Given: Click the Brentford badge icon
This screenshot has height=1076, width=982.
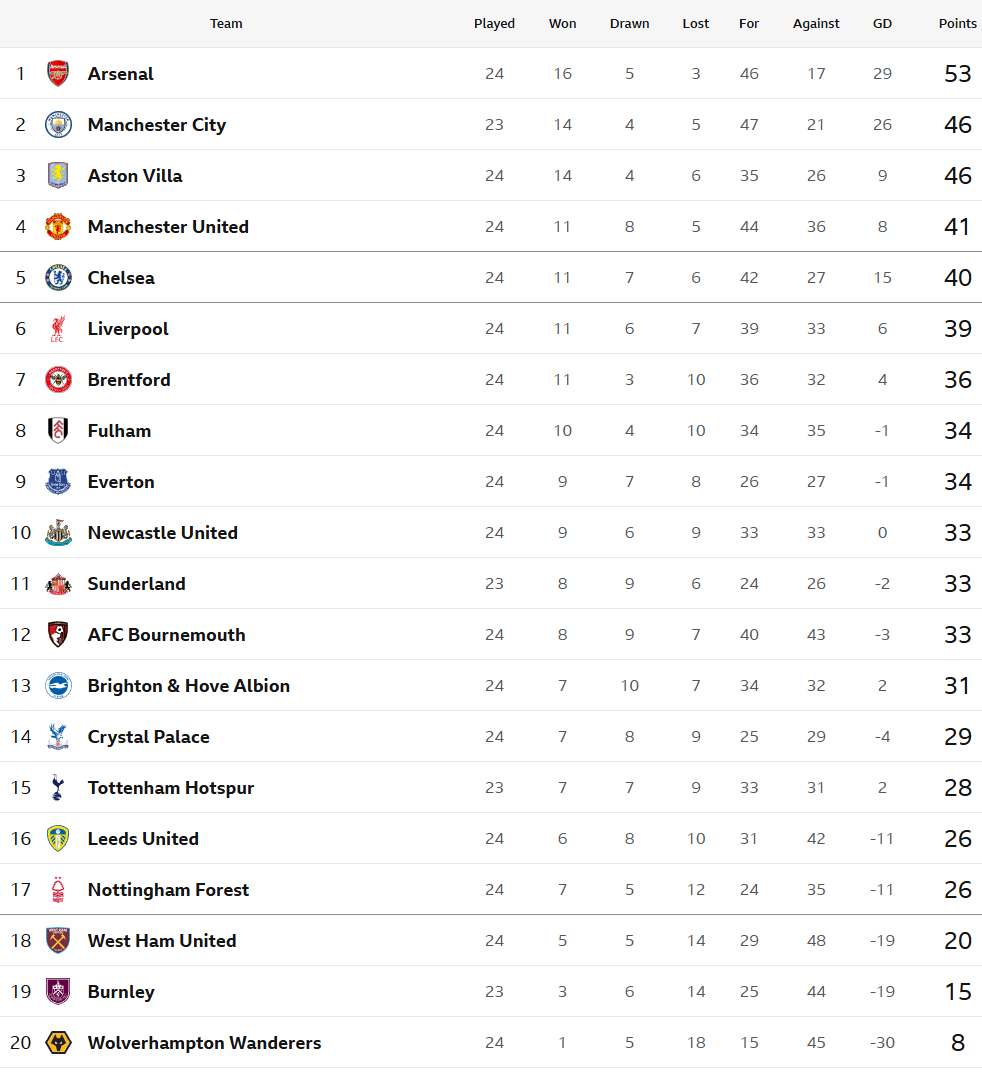Looking at the screenshot, I should point(58,380).
